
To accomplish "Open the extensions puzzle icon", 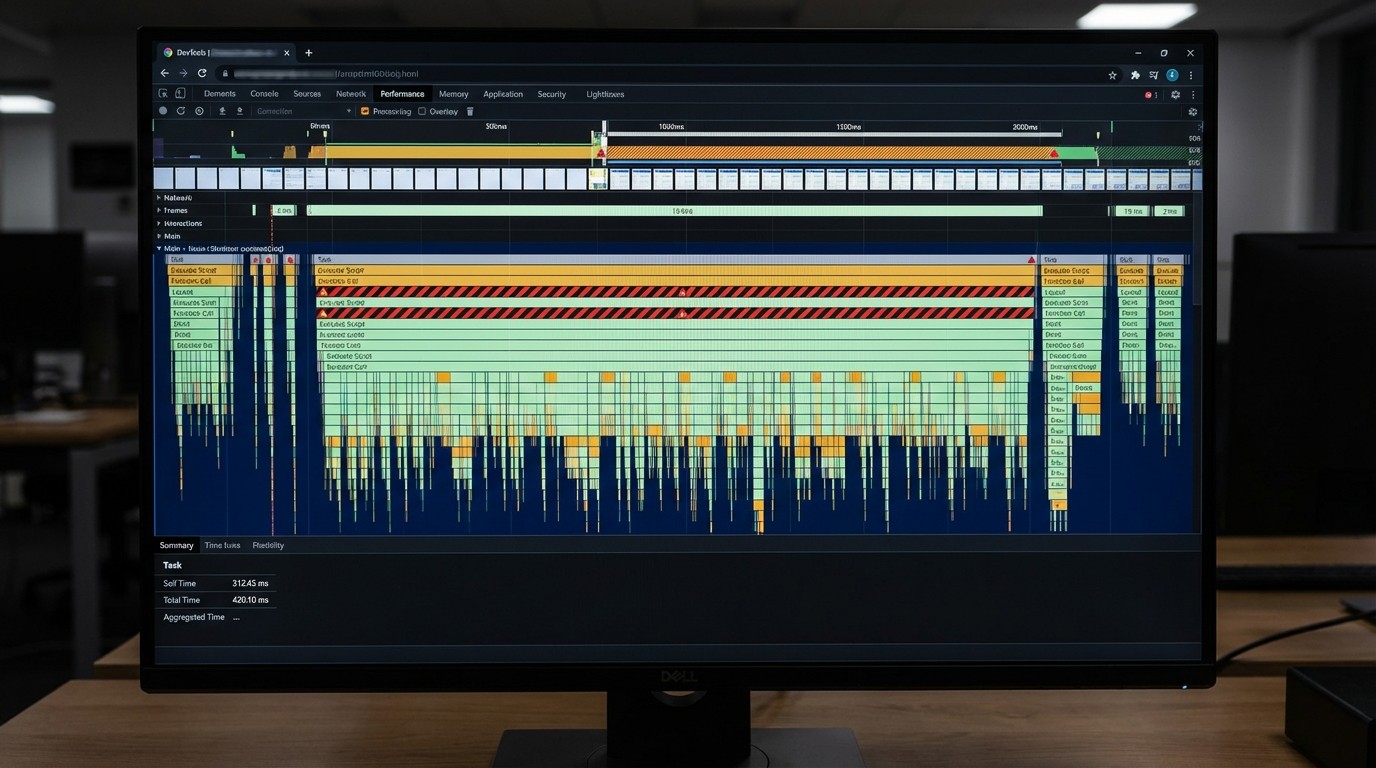I will point(1135,75).
